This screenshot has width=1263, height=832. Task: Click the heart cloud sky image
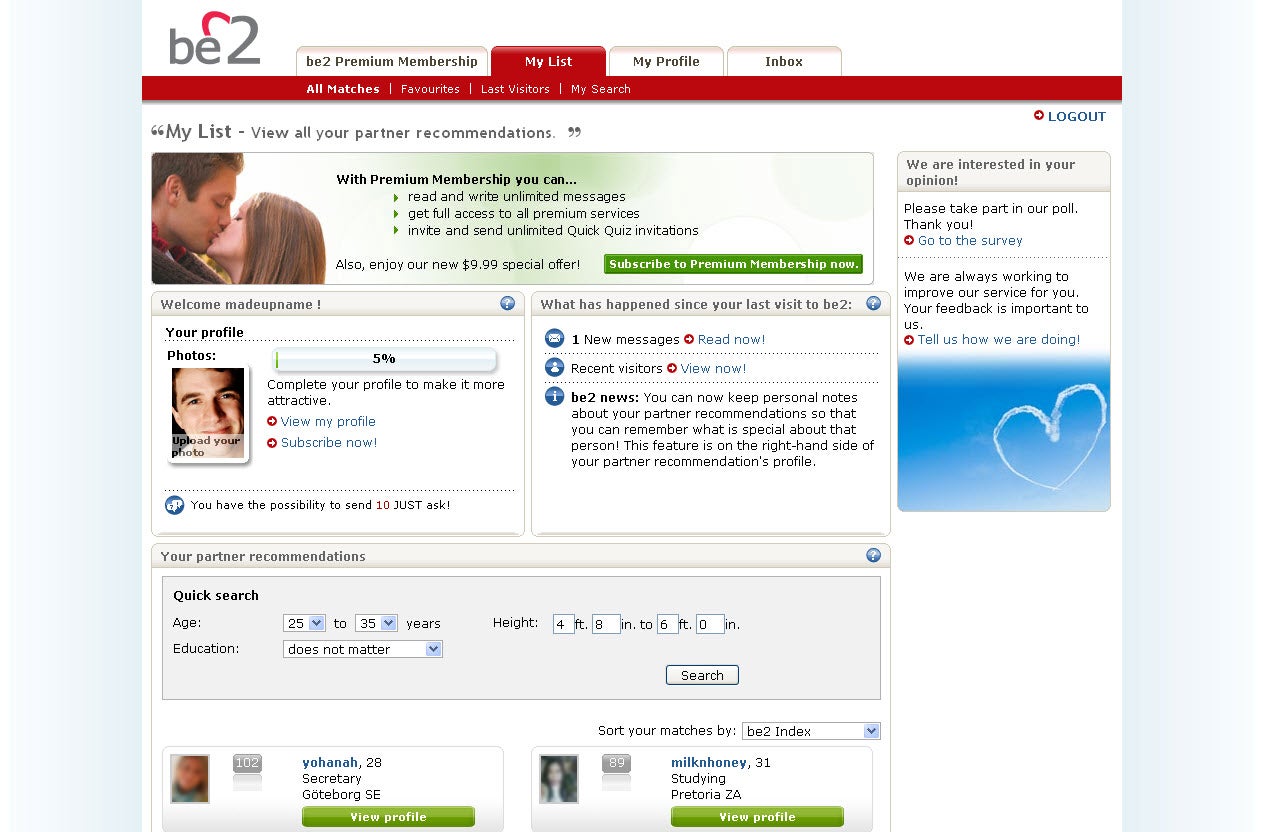coord(1004,432)
